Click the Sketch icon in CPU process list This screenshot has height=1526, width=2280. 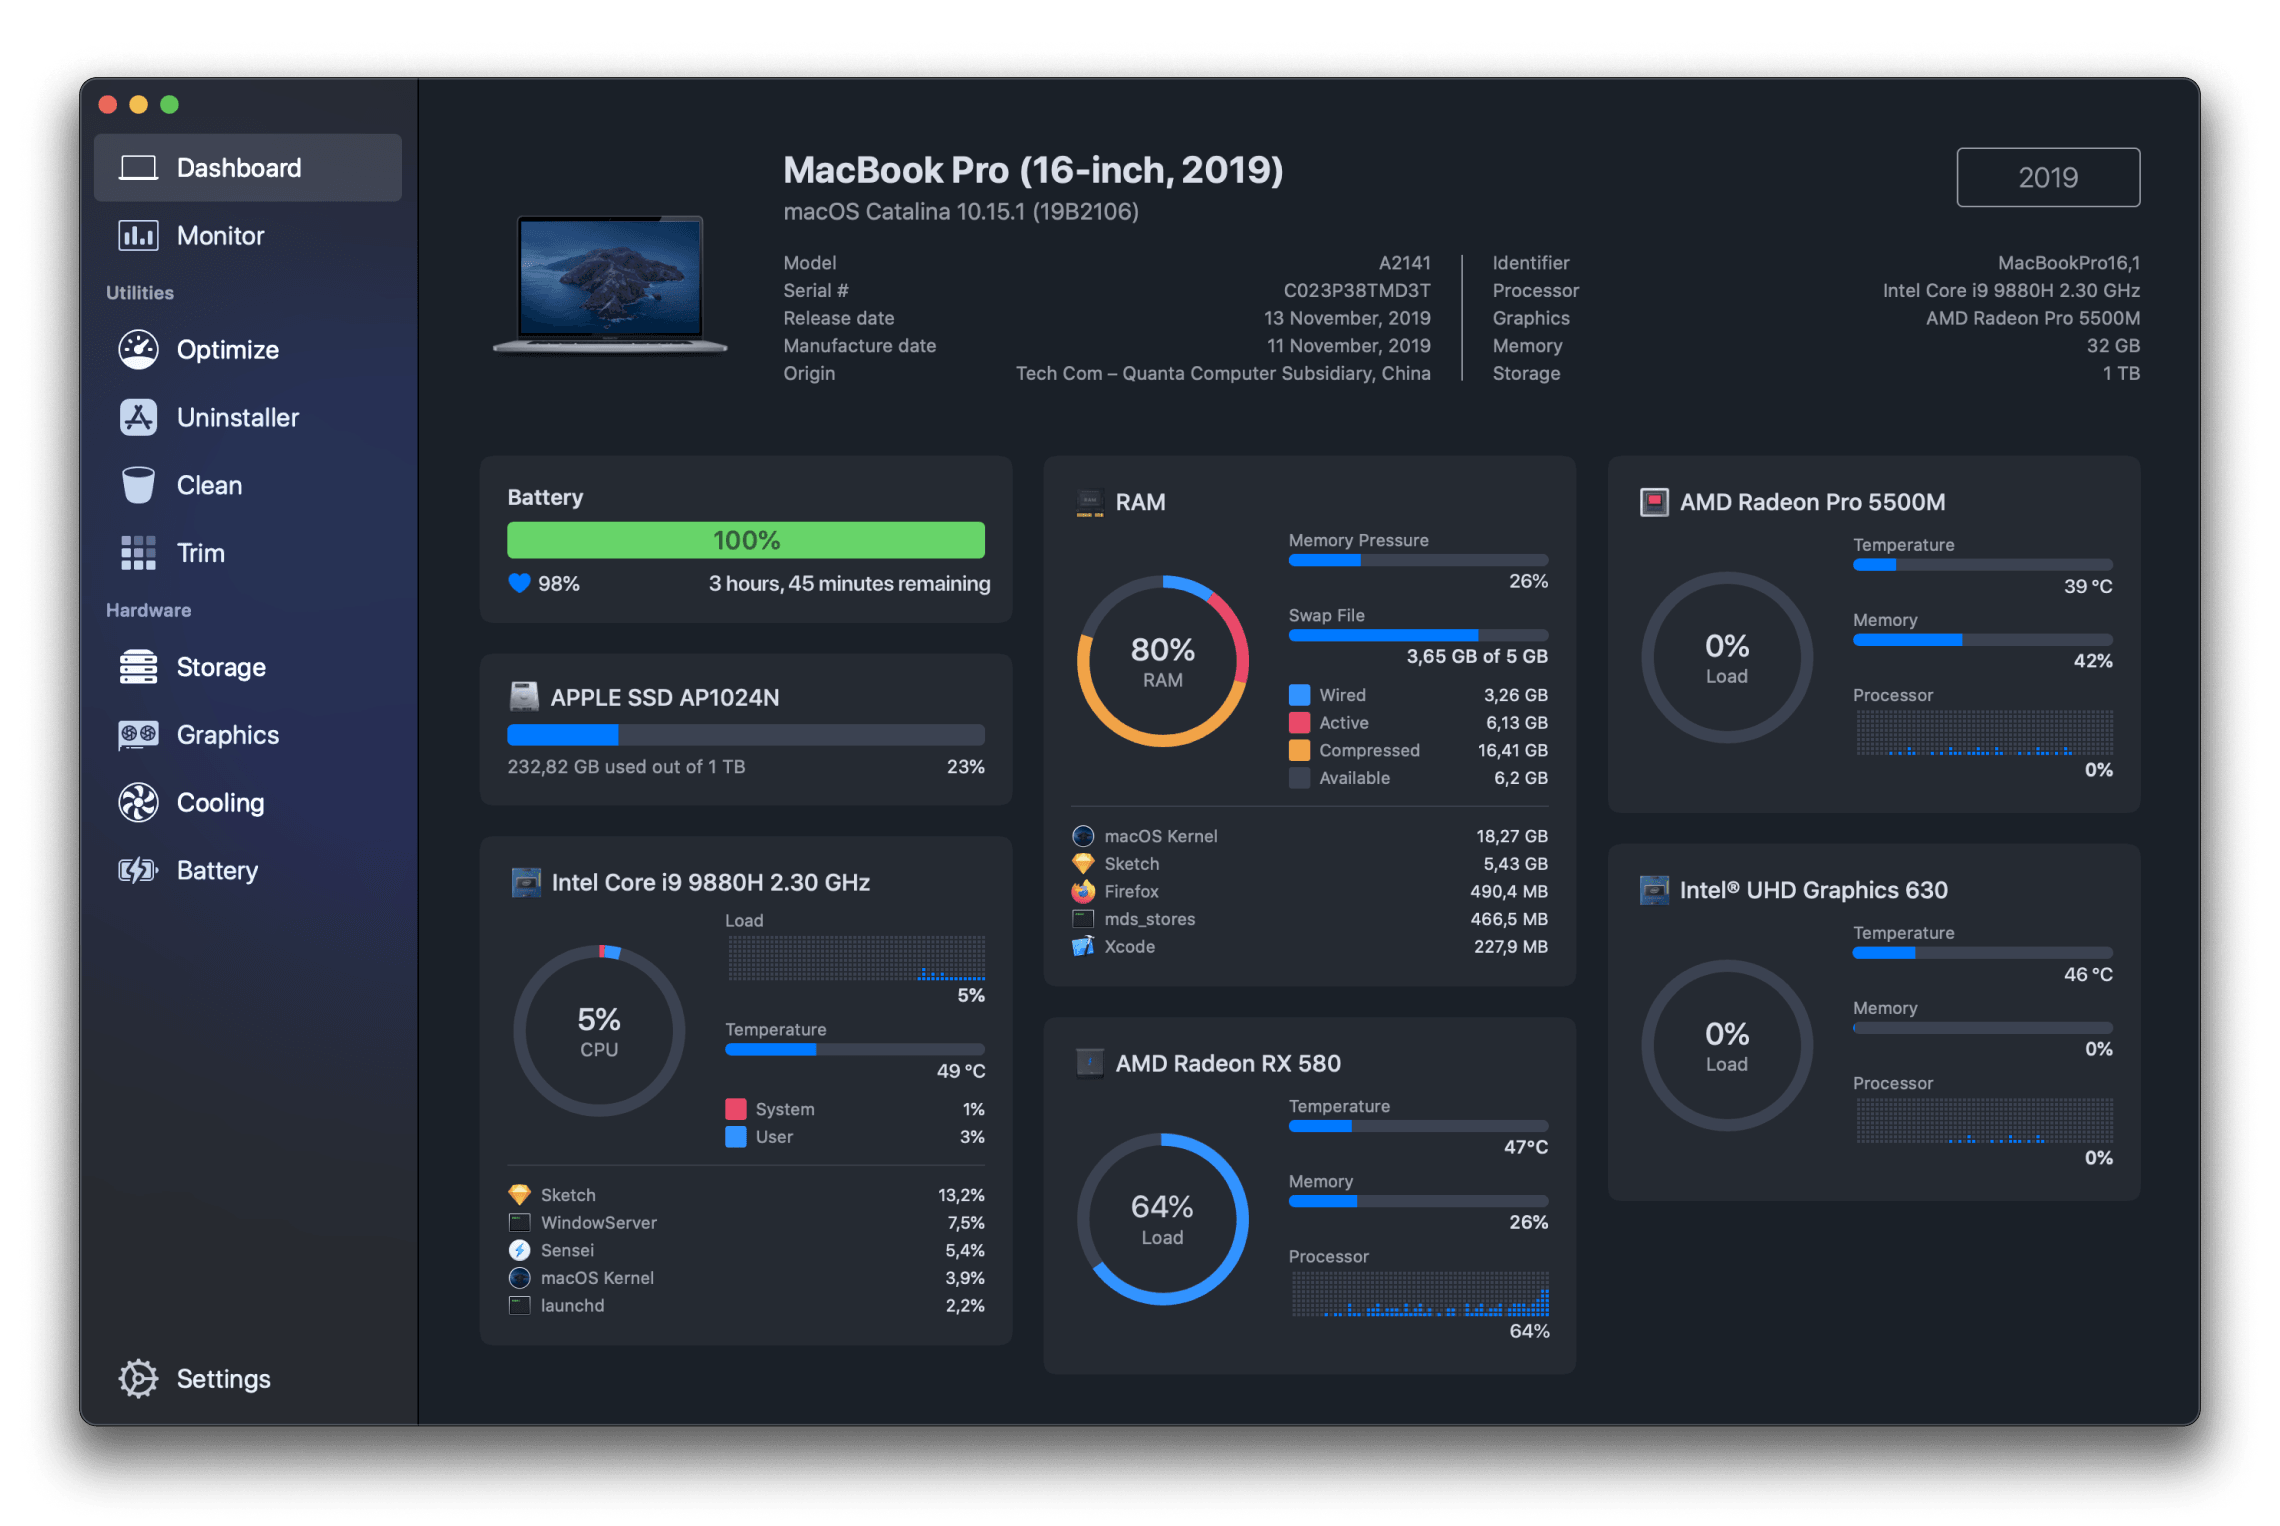(x=519, y=1195)
